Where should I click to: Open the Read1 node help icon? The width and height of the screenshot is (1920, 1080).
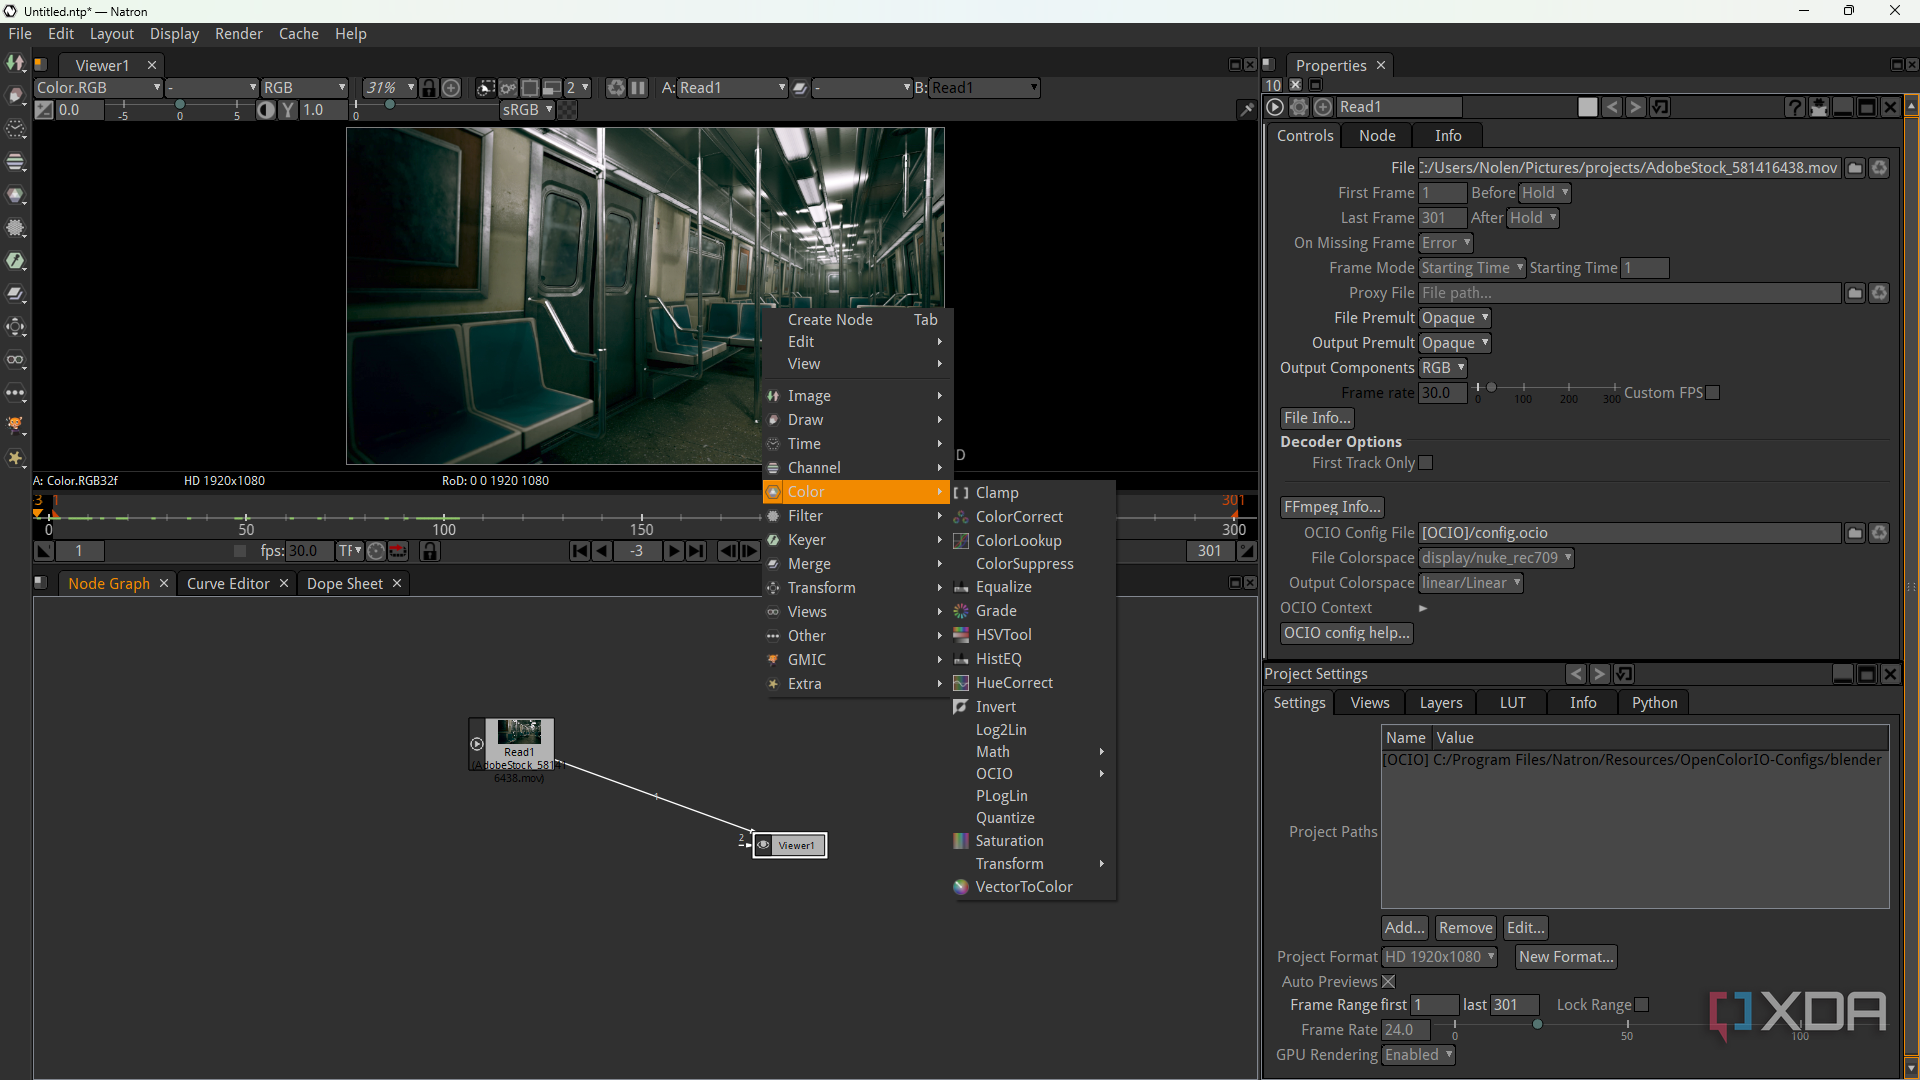coord(1795,107)
